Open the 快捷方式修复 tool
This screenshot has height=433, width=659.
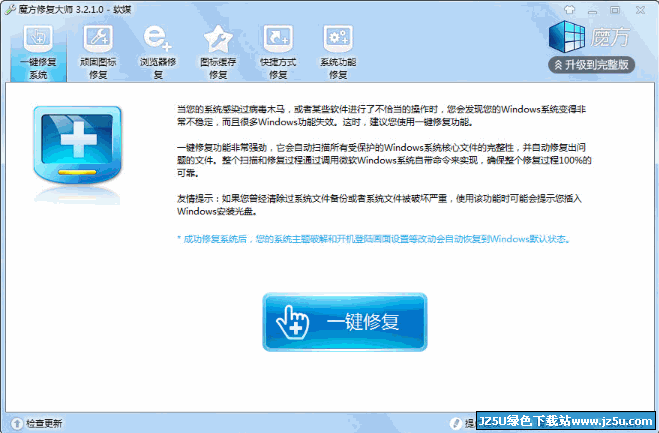(x=278, y=53)
